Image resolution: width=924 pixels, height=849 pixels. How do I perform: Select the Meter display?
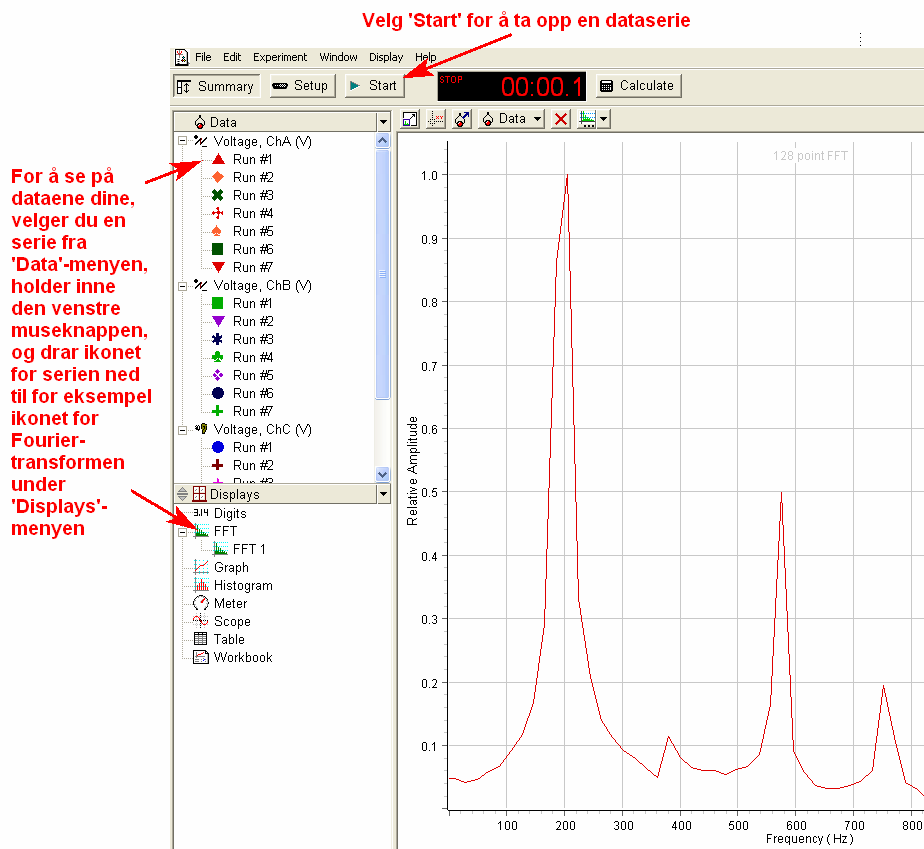[220, 603]
